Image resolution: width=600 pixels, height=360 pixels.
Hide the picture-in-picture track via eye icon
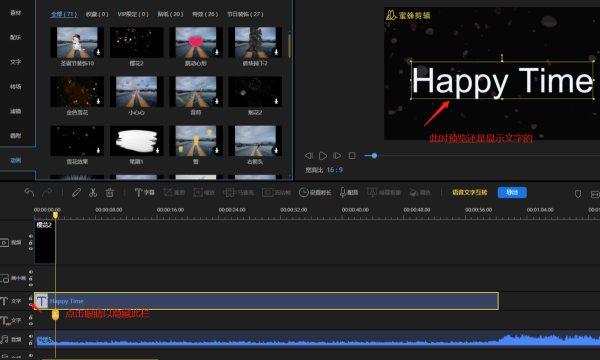pyautogui.click(x=31, y=285)
